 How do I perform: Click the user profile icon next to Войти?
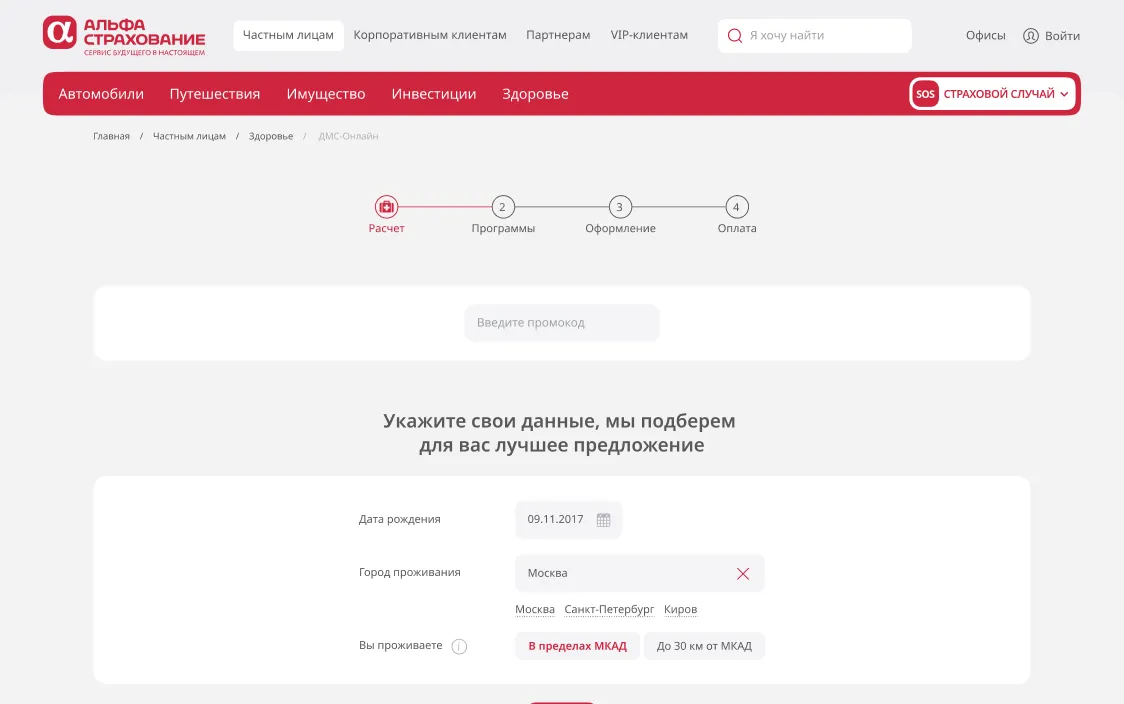tap(1031, 36)
